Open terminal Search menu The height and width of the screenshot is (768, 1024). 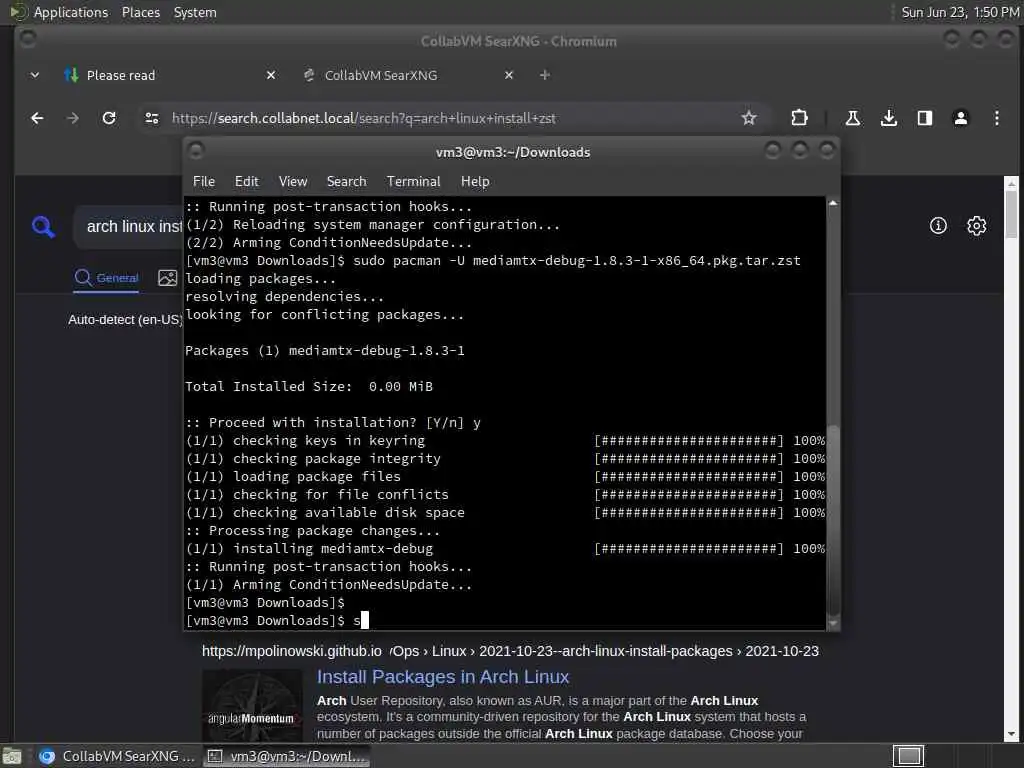(346, 182)
